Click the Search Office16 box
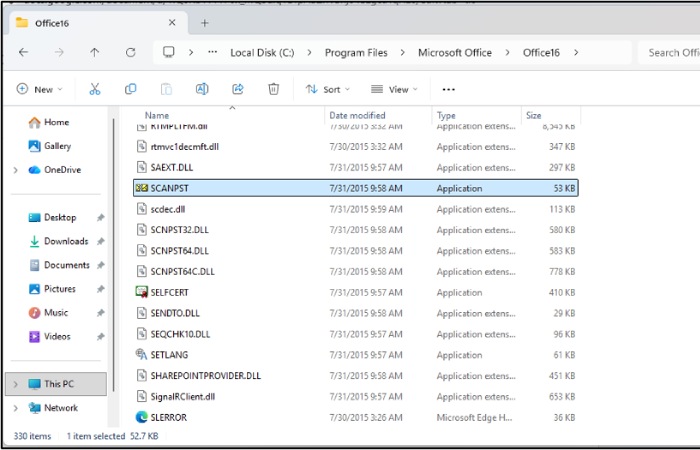Screen dimensions: 700x450 (669, 53)
